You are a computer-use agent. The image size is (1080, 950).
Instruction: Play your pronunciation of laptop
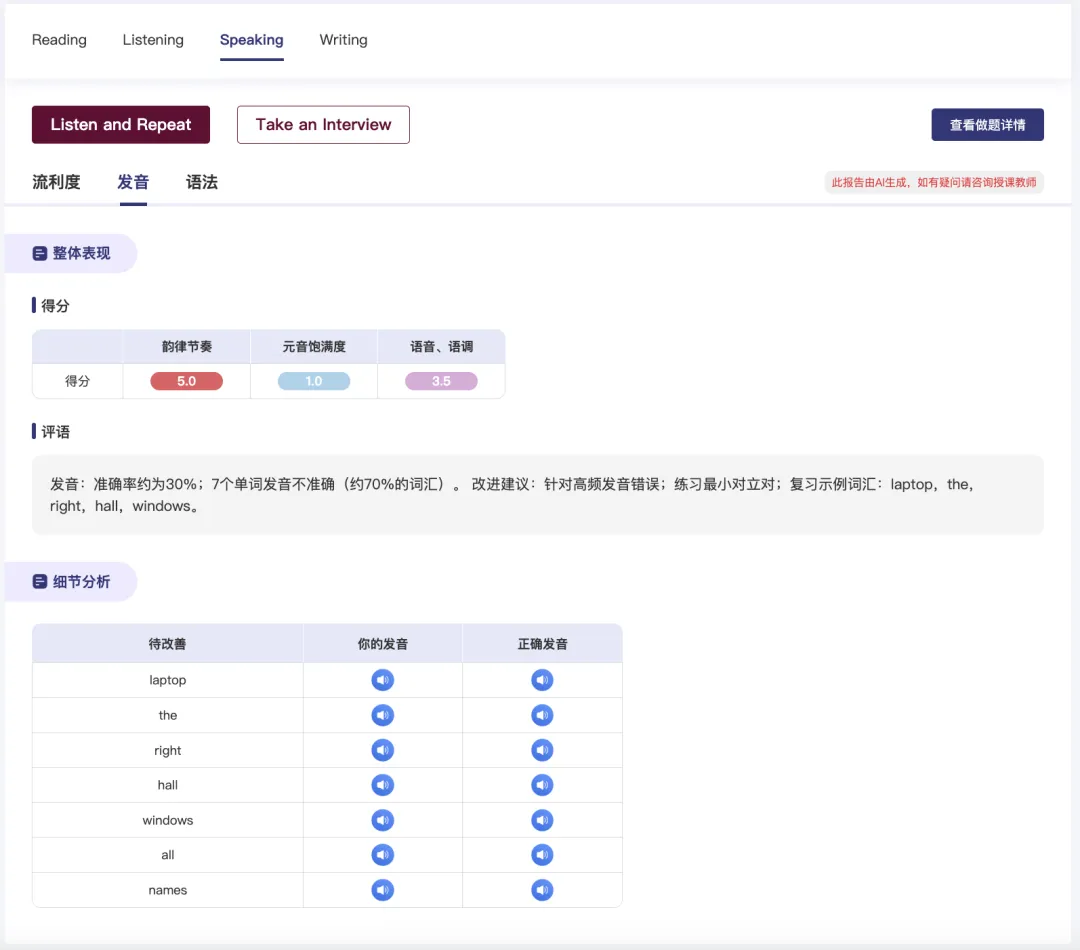coord(382,680)
